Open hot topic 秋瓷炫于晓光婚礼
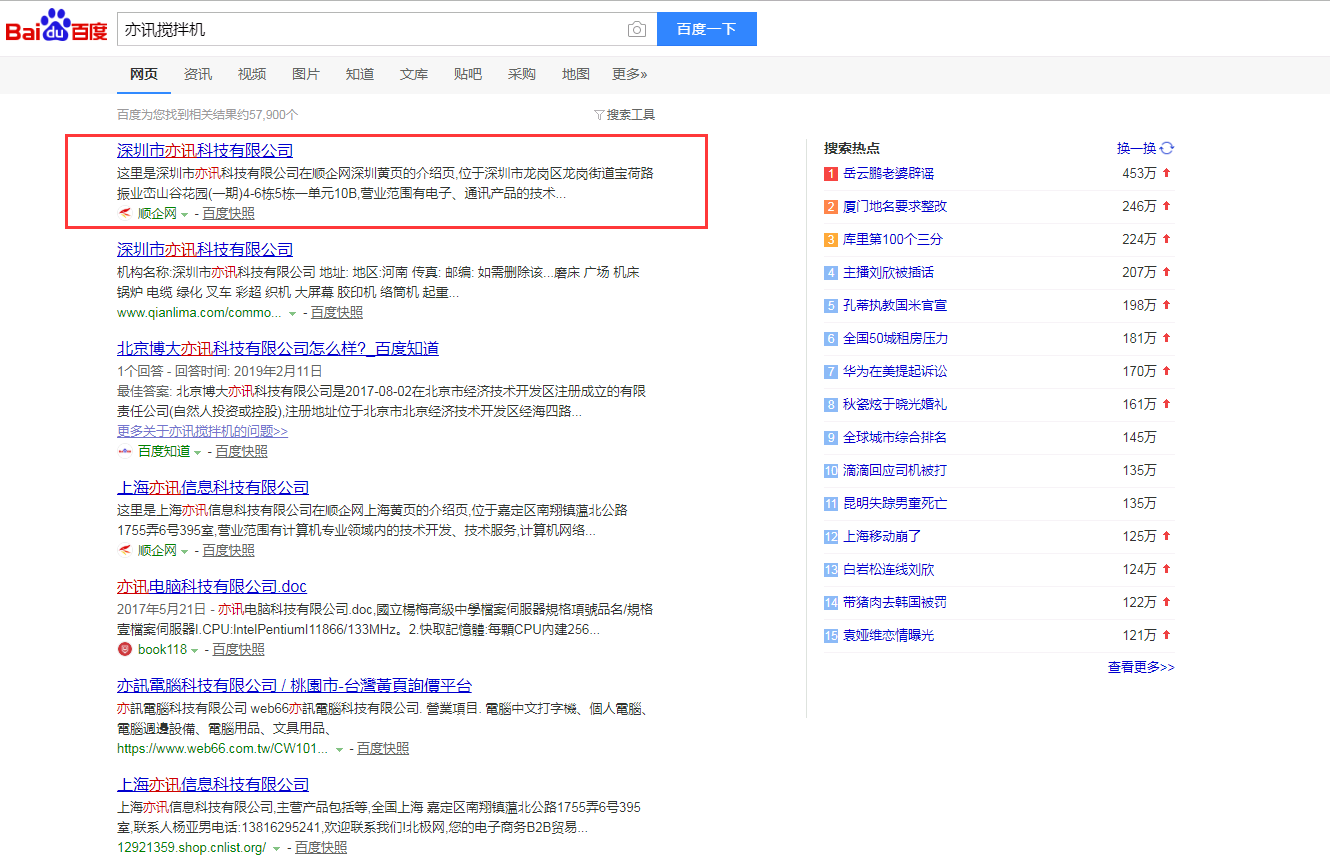 (895, 405)
